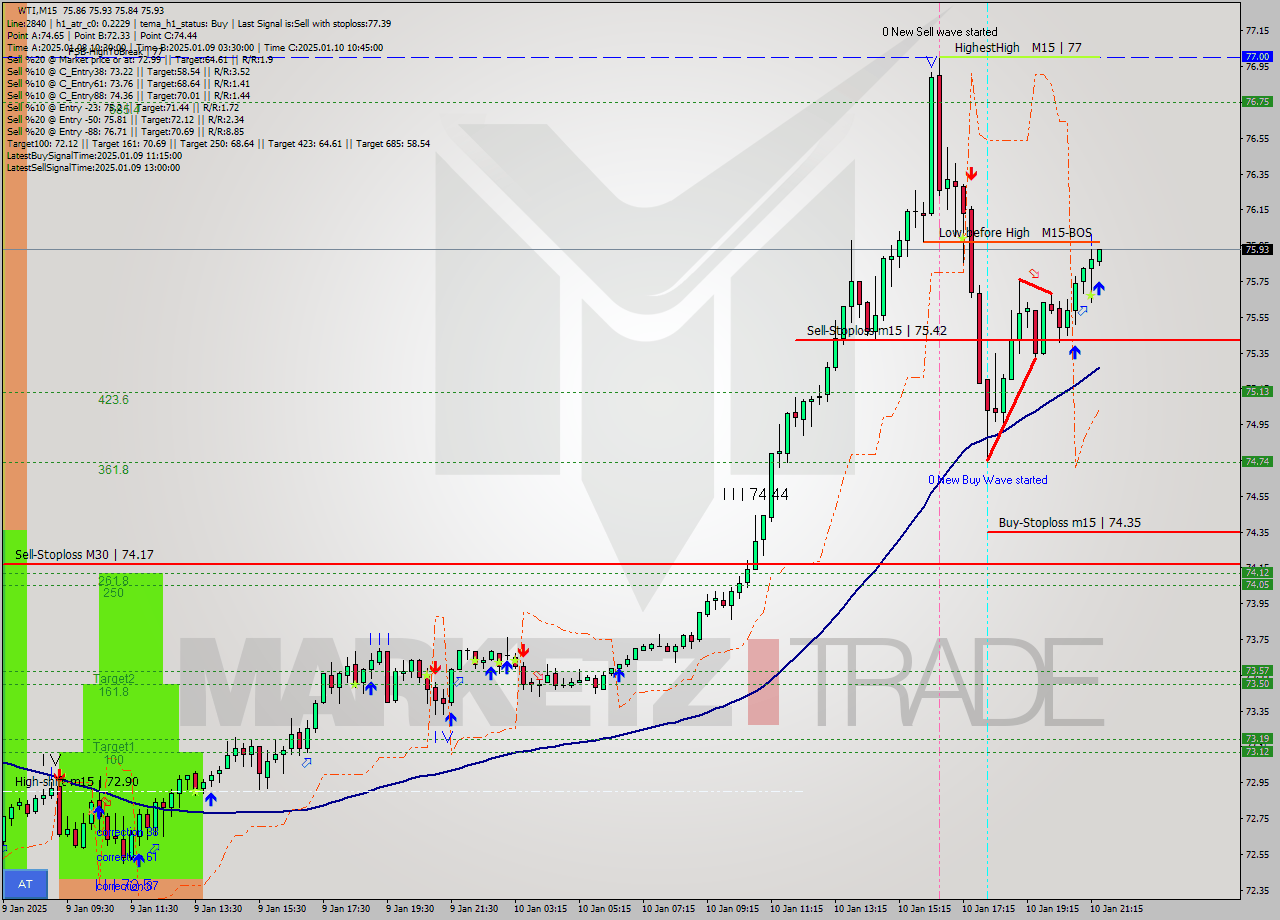Select the '10 Jan 21:15' time axis label

tap(1117, 909)
